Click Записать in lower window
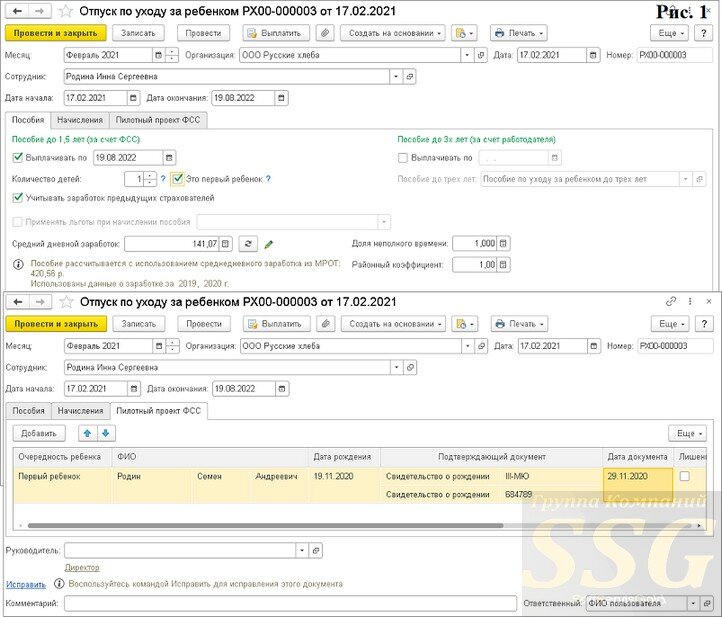The height and width of the screenshot is (617, 722). pos(139,324)
